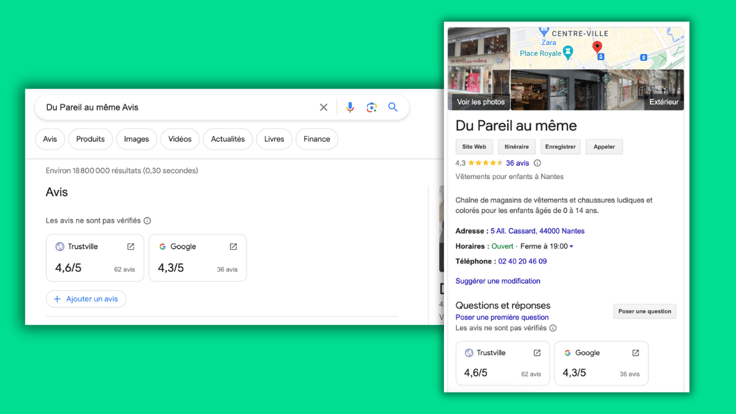Image resolution: width=736 pixels, height=414 pixels.
Task: Click the info icon beside unverified notice in the business panel
Action: (x=553, y=328)
